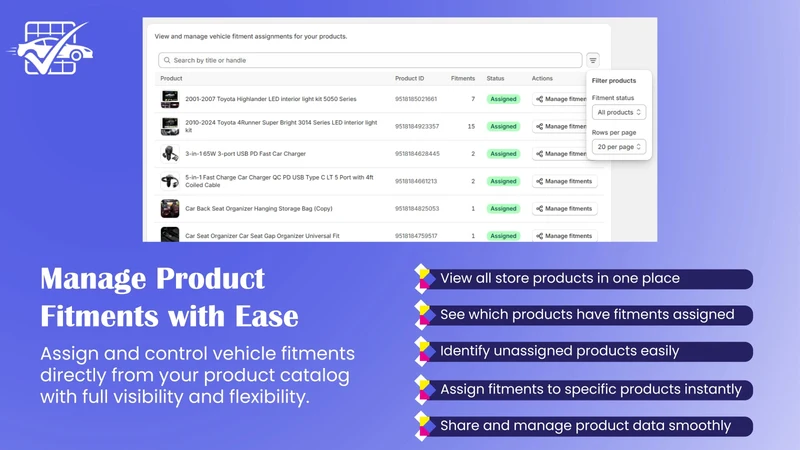The height and width of the screenshot is (450, 800).
Task: Click the 'Rows per page' label
Action: coord(614,133)
